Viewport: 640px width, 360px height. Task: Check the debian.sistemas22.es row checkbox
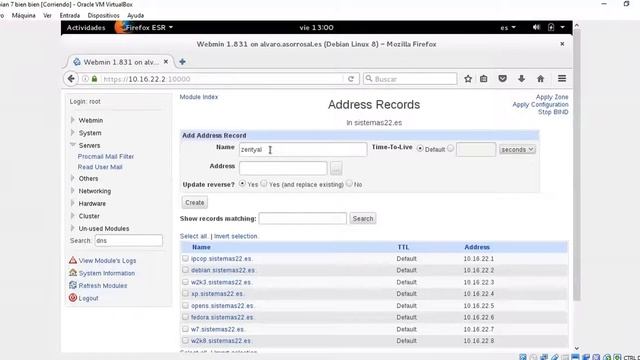pyautogui.click(x=185, y=270)
